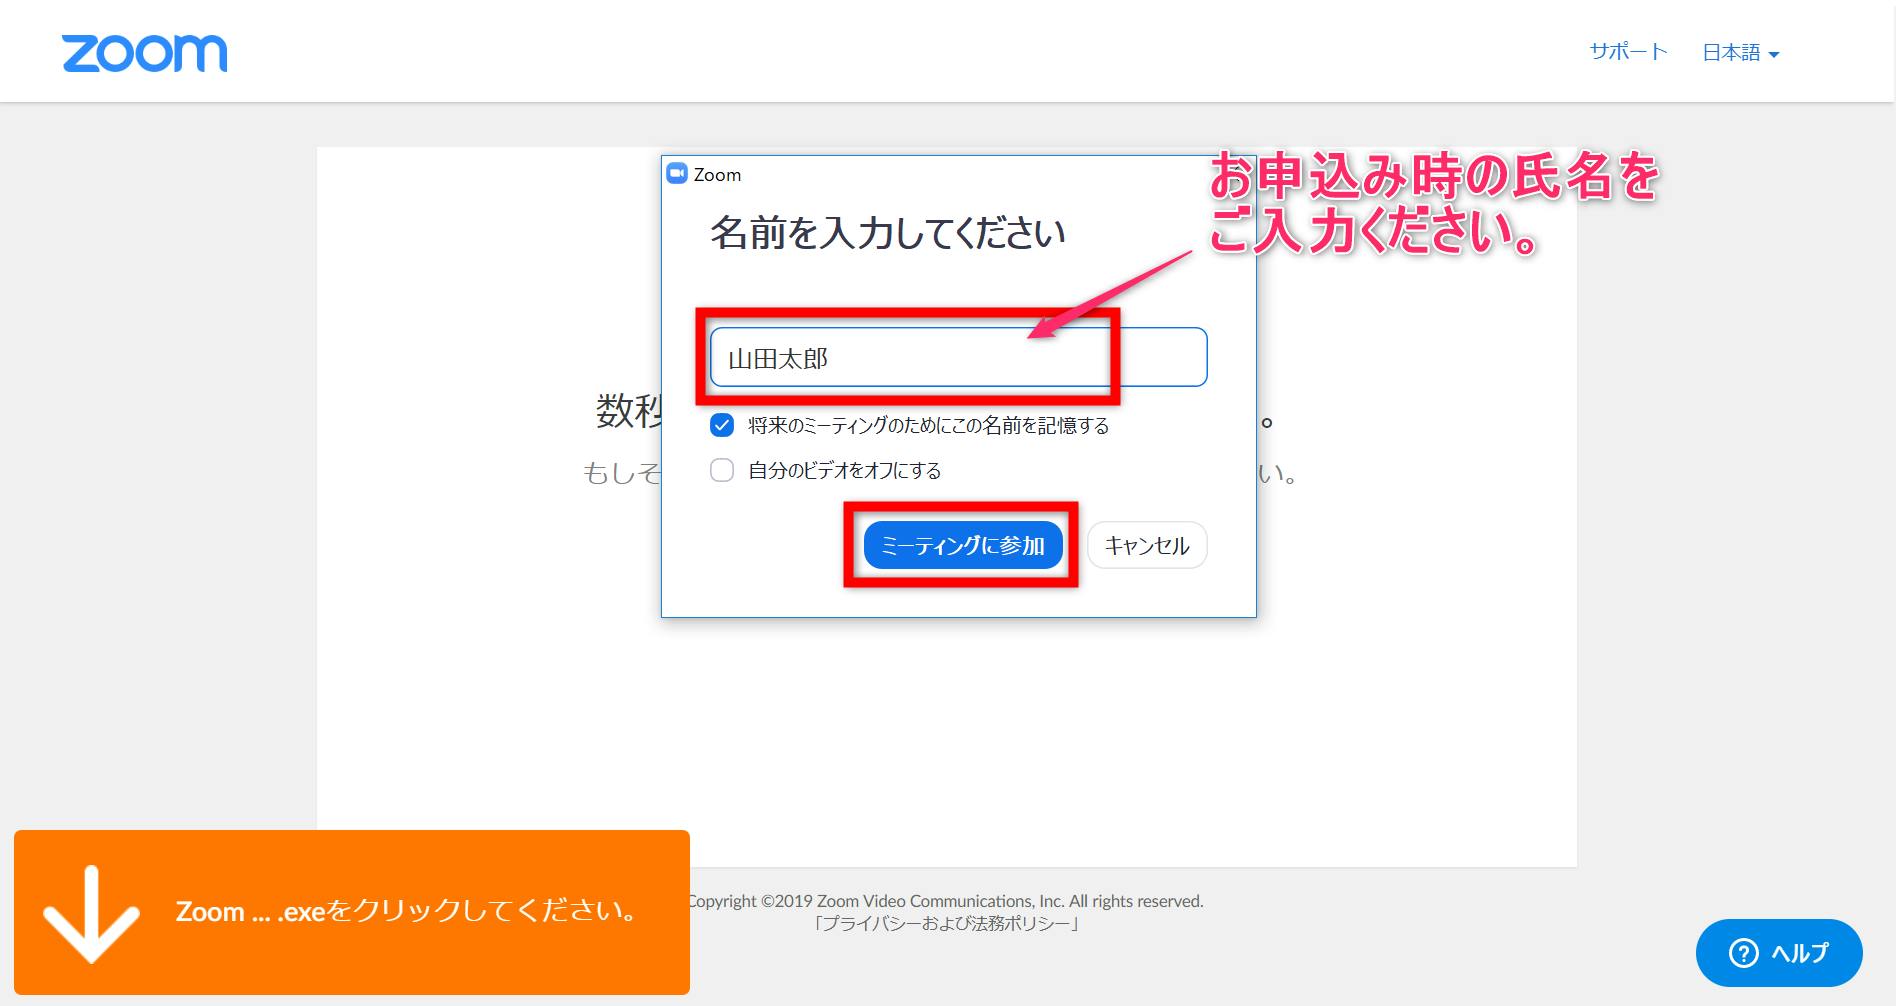This screenshot has height=1006, width=1896.
Task: Click the Zoom camera icon in dialog title bar
Action: (677, 173)
